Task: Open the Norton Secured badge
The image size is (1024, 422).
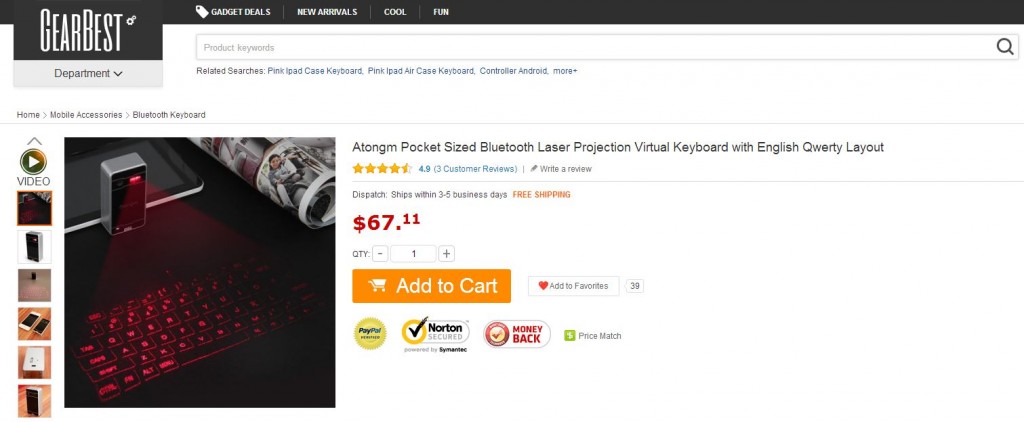Action: click(435, 334)
